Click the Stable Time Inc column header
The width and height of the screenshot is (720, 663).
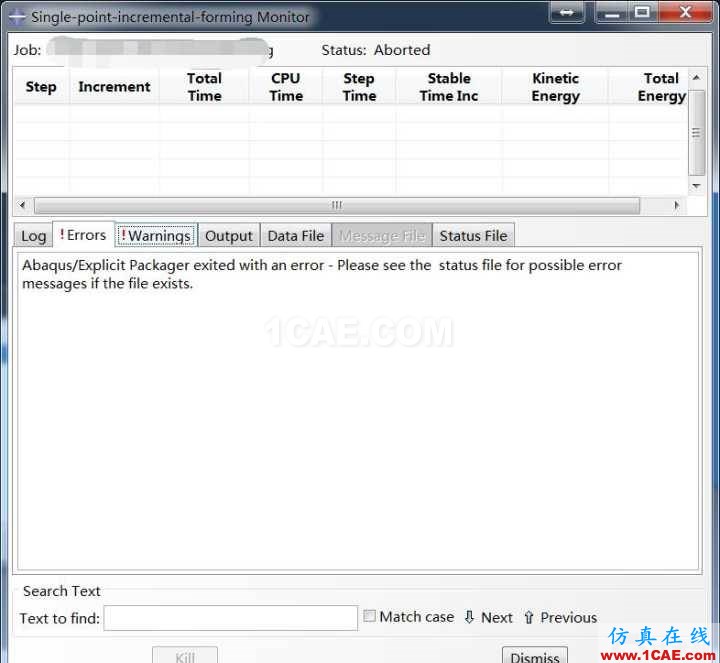(449, 87)
